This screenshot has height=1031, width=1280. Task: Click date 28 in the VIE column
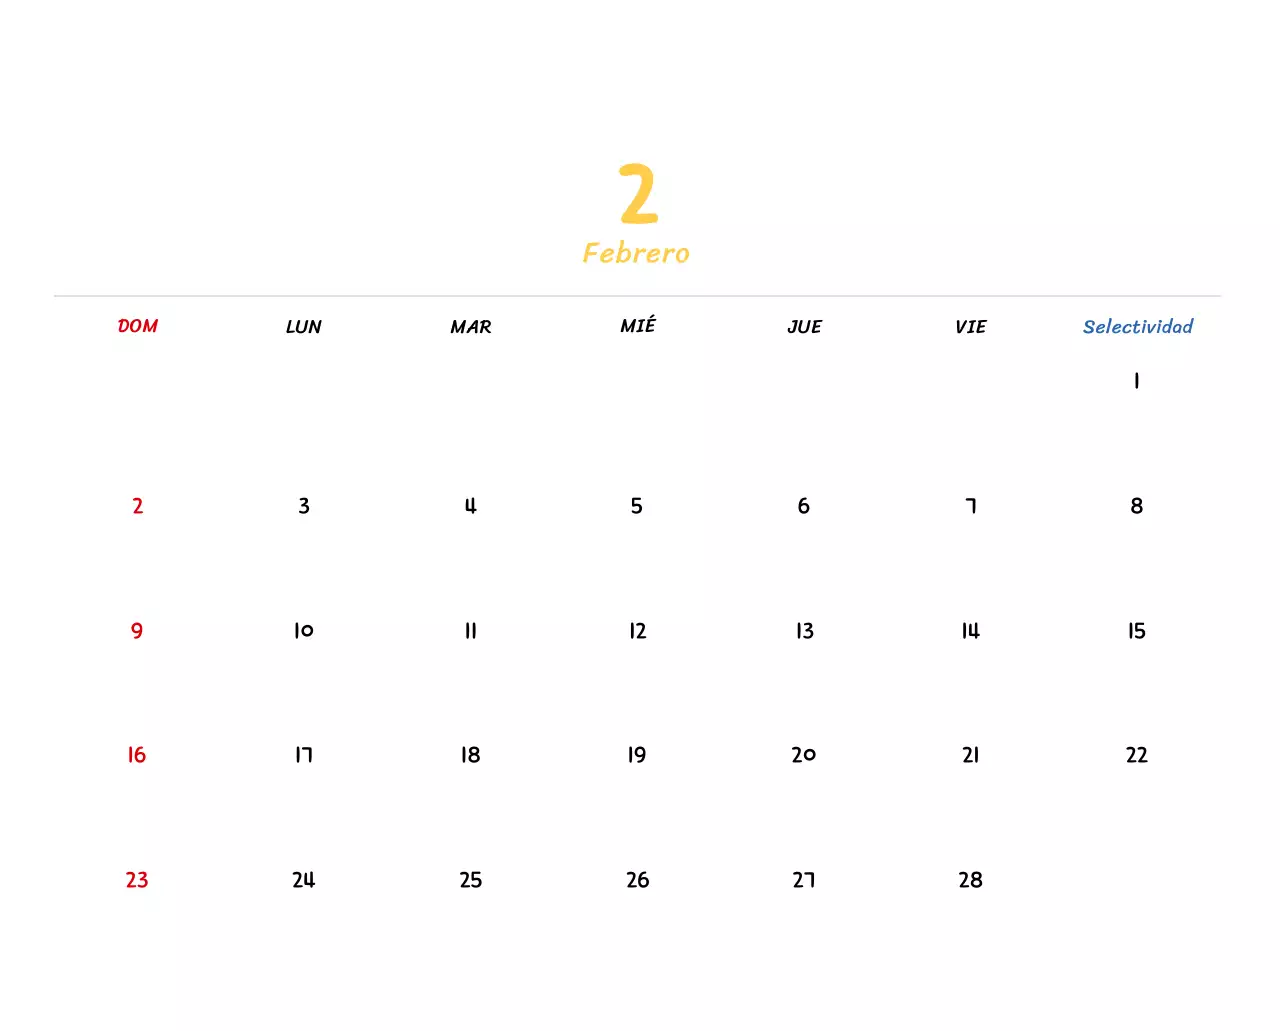coord(970,880)
